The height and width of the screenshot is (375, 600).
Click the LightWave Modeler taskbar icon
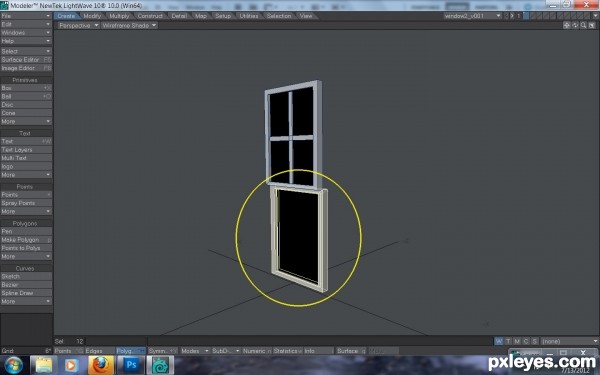click(160, 365)
